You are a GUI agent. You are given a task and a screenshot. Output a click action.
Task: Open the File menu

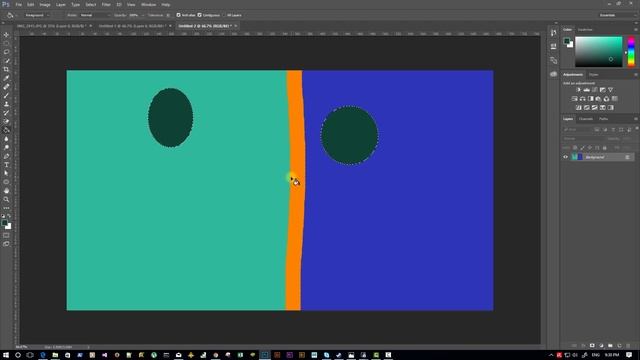pos(18,4)
